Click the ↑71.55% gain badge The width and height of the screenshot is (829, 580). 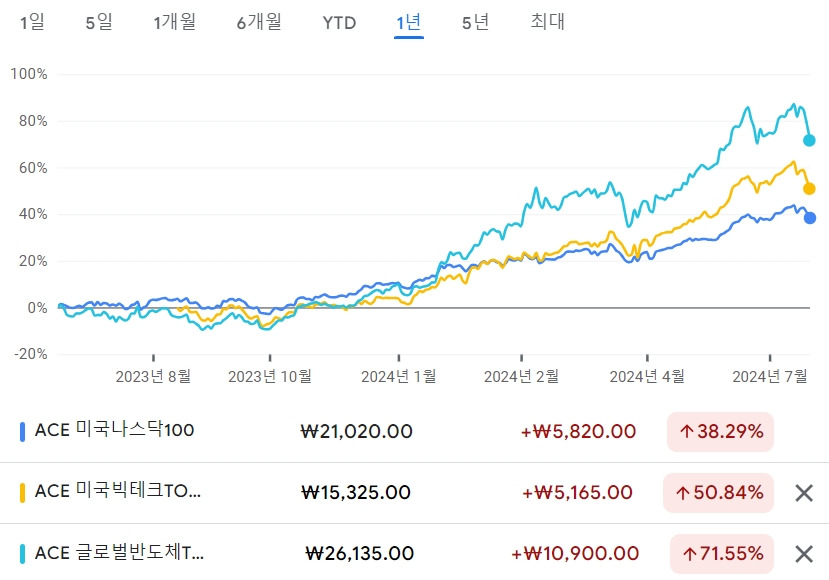point(718,553)
